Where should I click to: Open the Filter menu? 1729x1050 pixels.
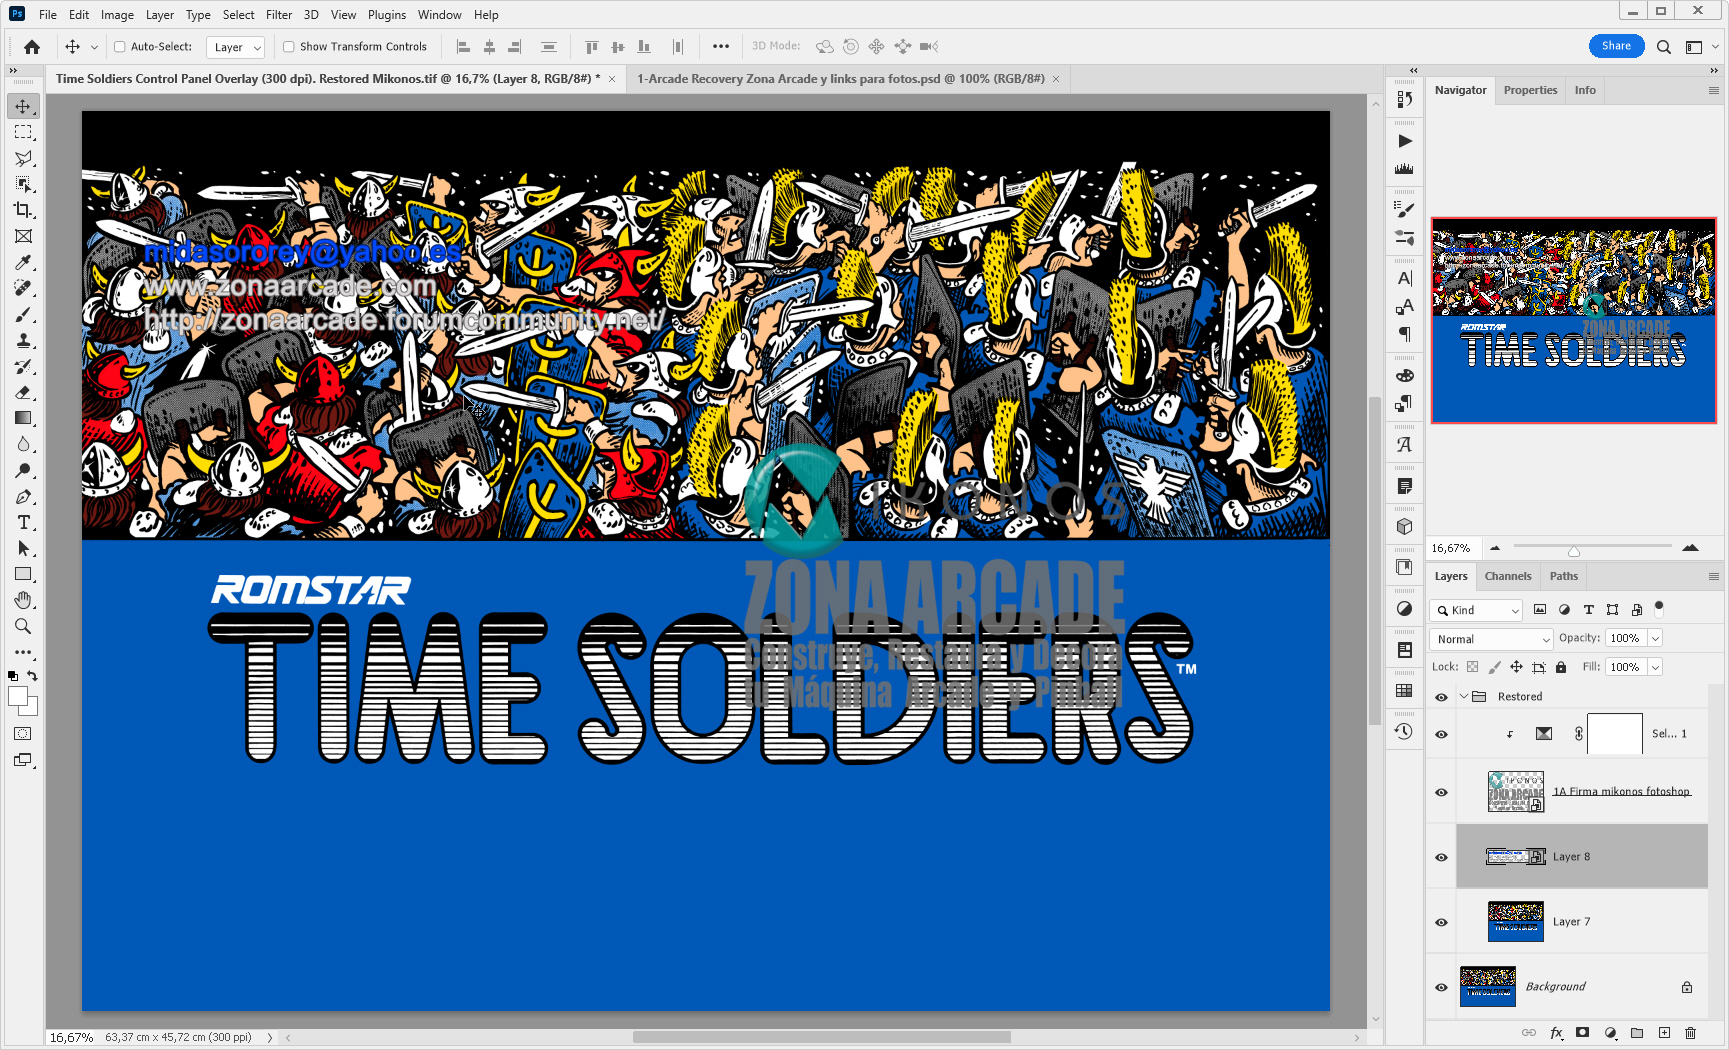click(x=278, y=14)
